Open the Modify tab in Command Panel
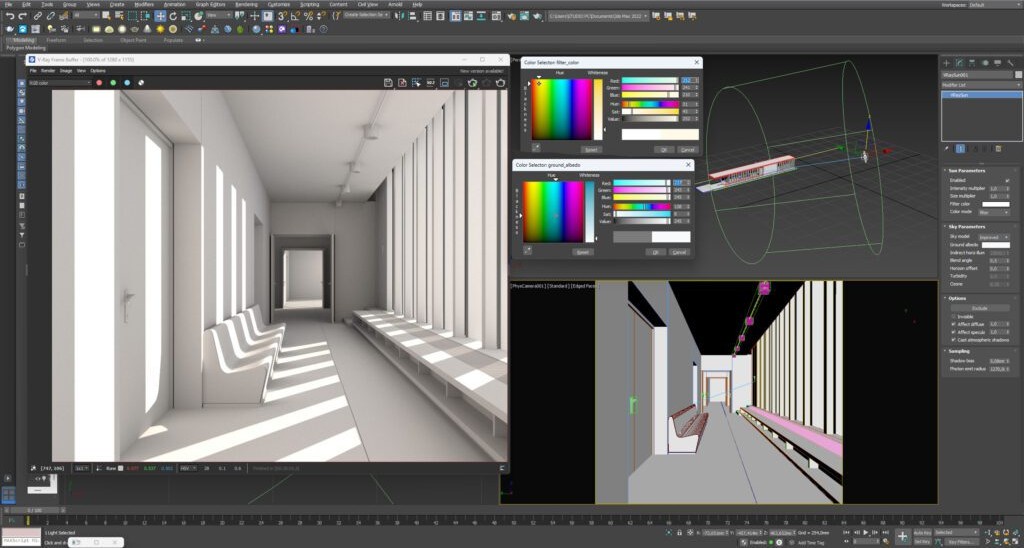 pyautogui.click(x=959, y=63)
